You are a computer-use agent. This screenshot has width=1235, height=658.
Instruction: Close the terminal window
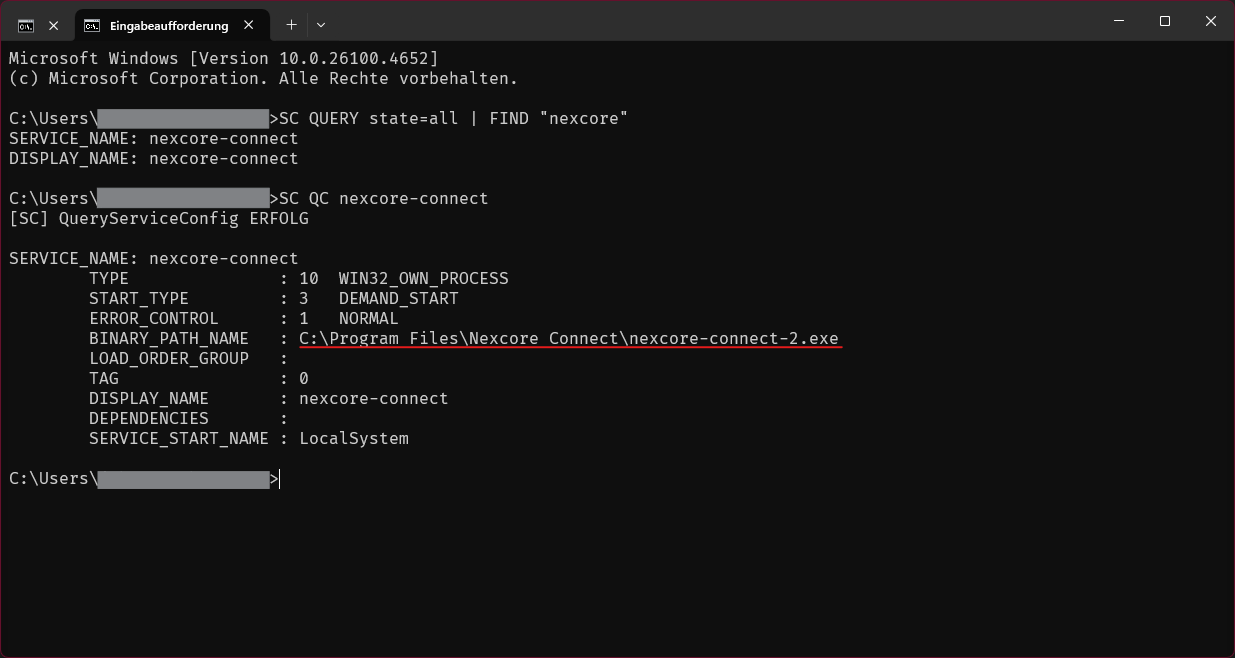(x=1211, y=21)
